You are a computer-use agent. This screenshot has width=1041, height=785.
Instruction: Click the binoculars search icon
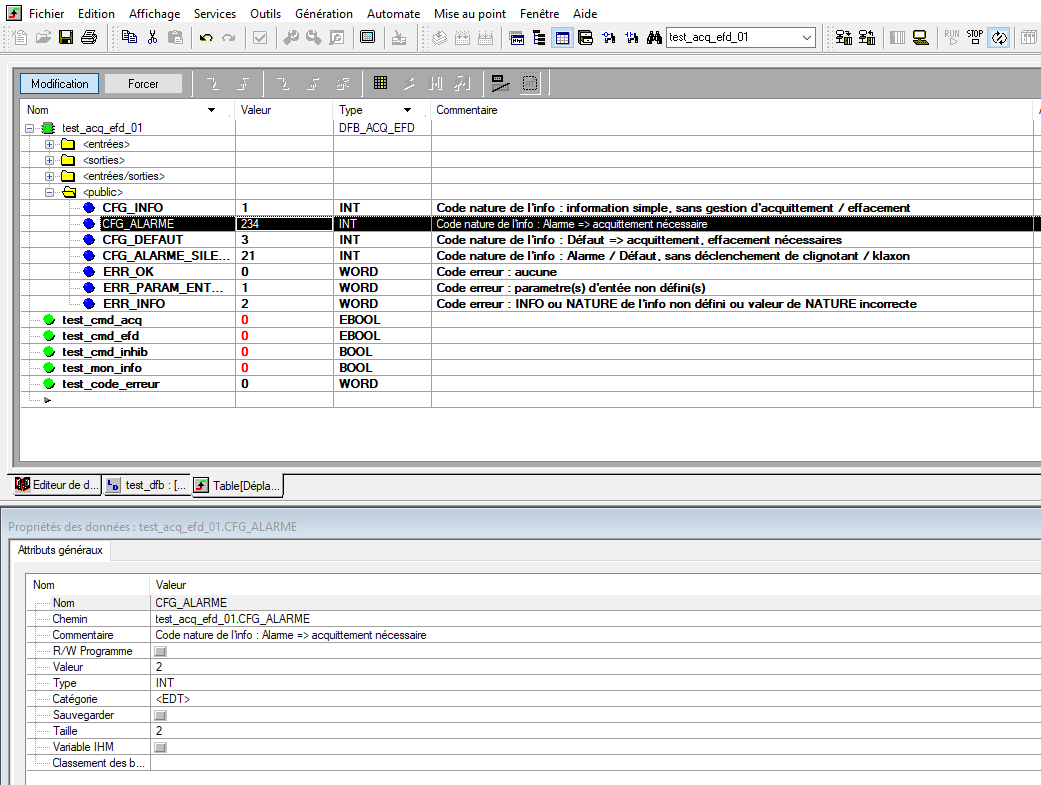tap(654, 38)
